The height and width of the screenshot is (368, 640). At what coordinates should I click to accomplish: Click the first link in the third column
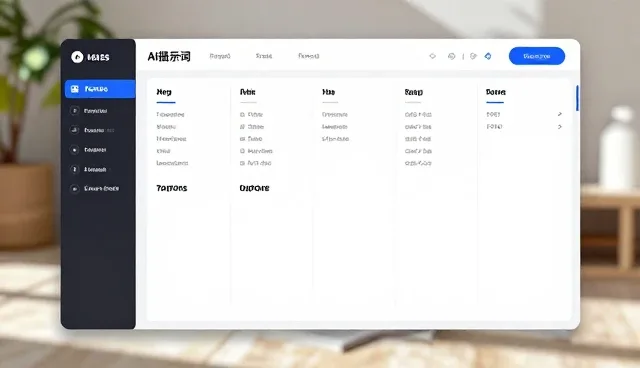335,115
